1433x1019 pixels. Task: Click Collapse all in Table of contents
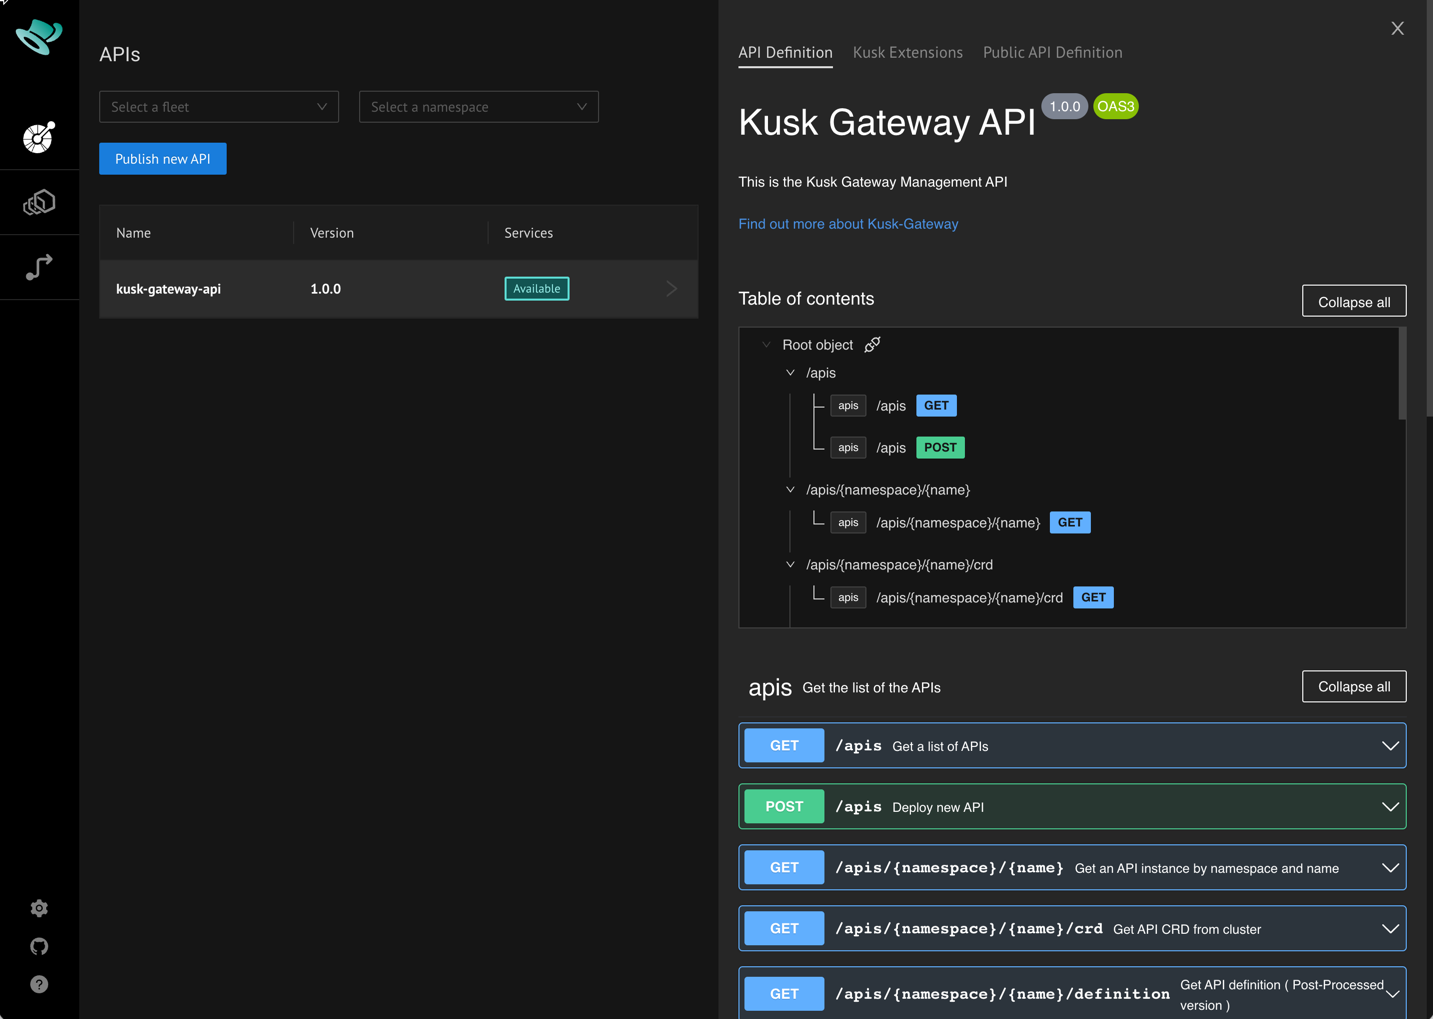pos(1354,302)
